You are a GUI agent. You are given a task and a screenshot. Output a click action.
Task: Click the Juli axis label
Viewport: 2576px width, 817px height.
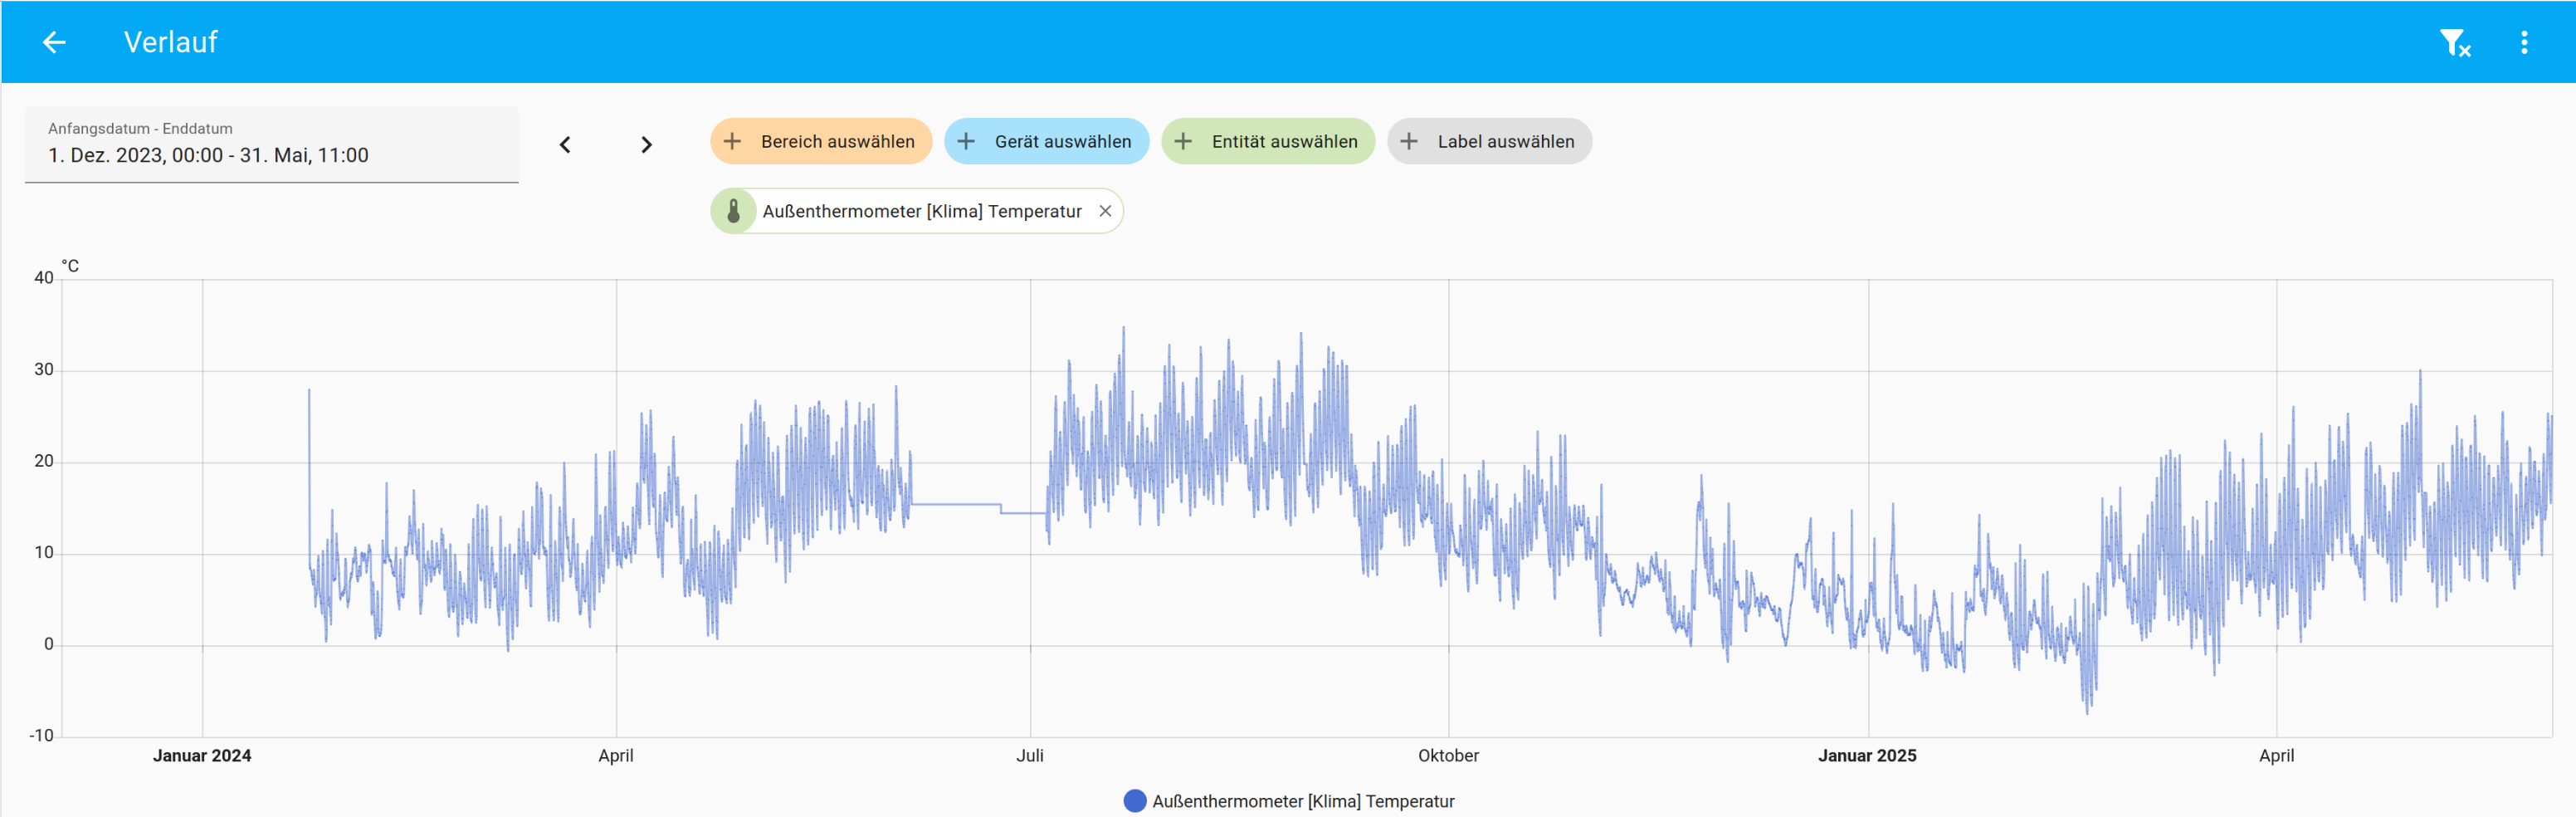tap(1029, 756)
